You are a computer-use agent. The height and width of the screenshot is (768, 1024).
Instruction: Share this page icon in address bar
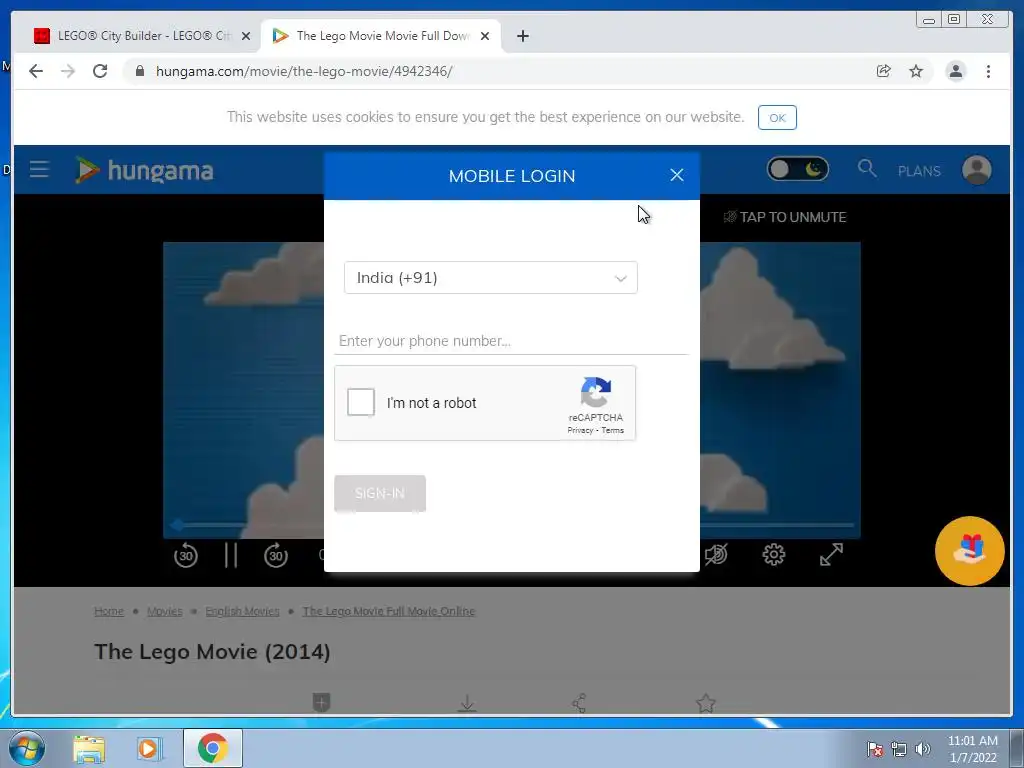[x=884, y=71]
